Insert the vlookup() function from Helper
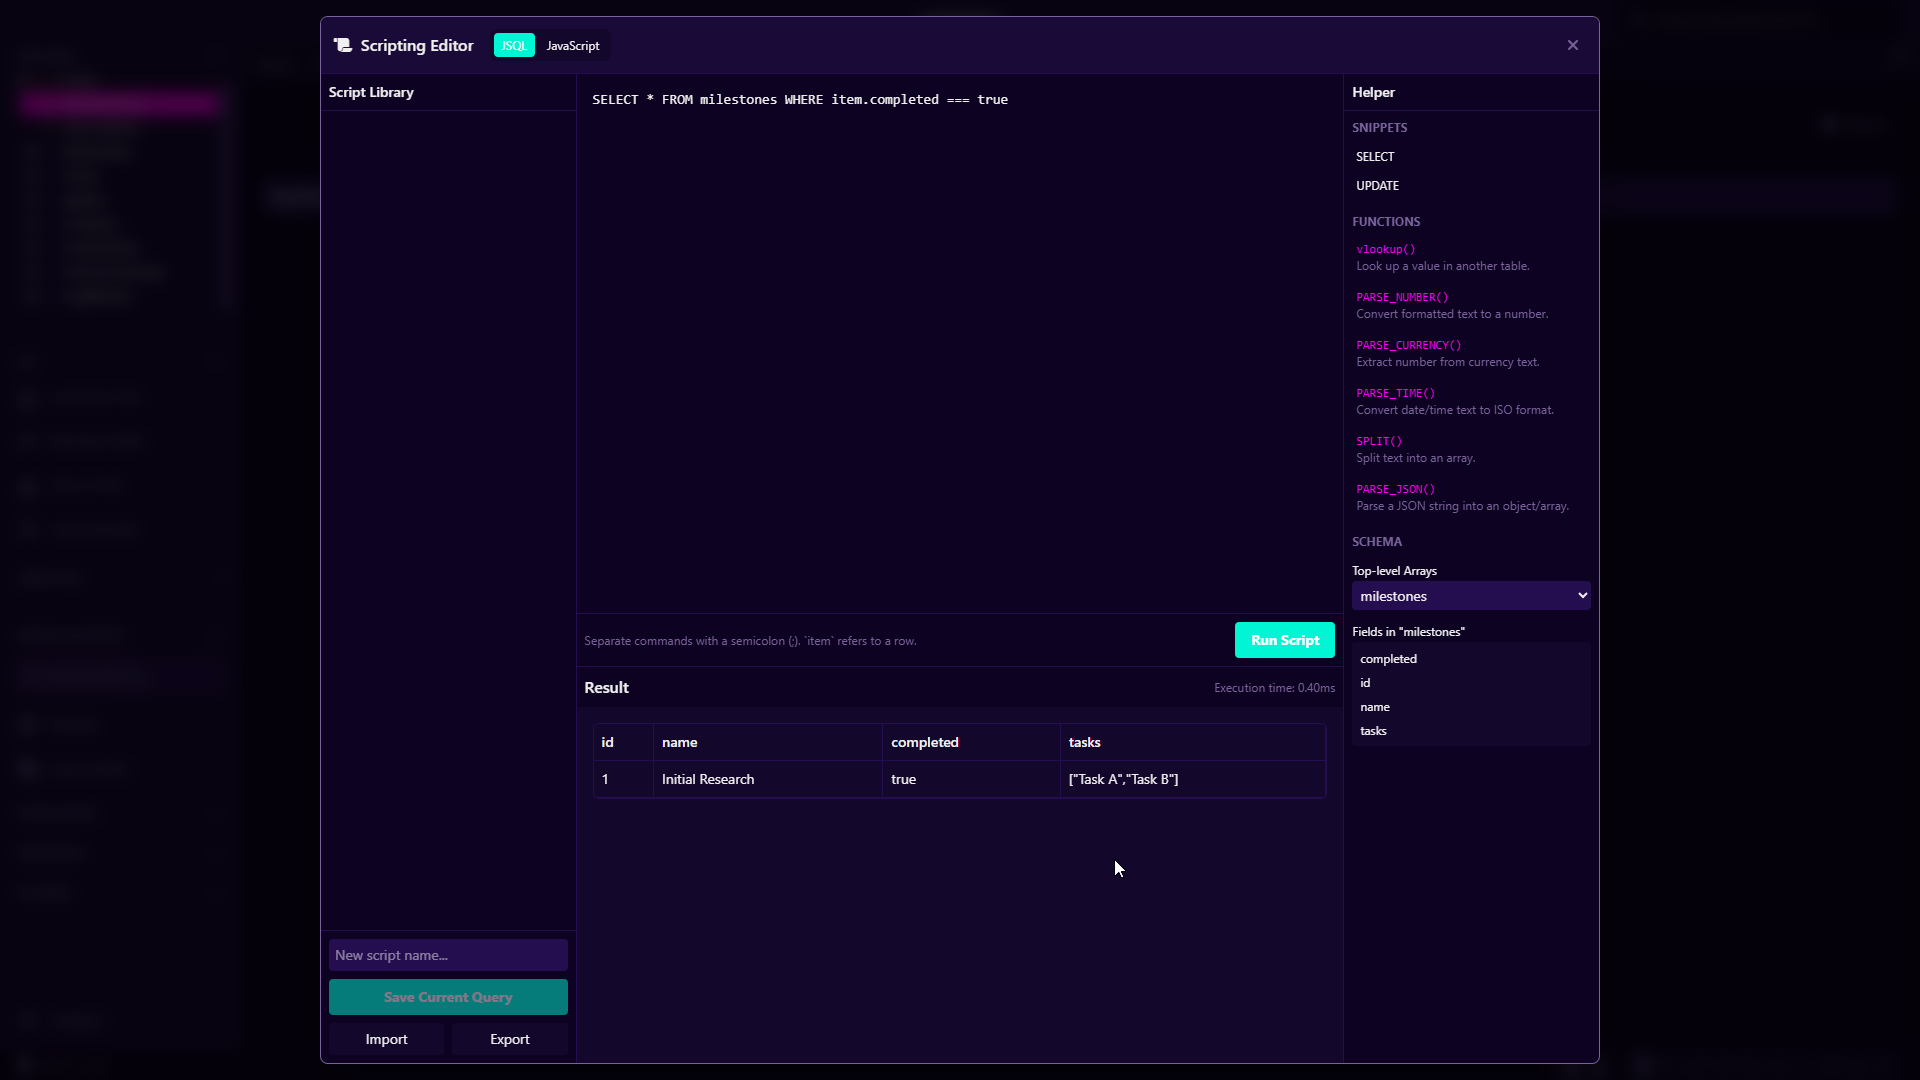Viewport: 1920px width, 1080px height. coord(1385,249)
